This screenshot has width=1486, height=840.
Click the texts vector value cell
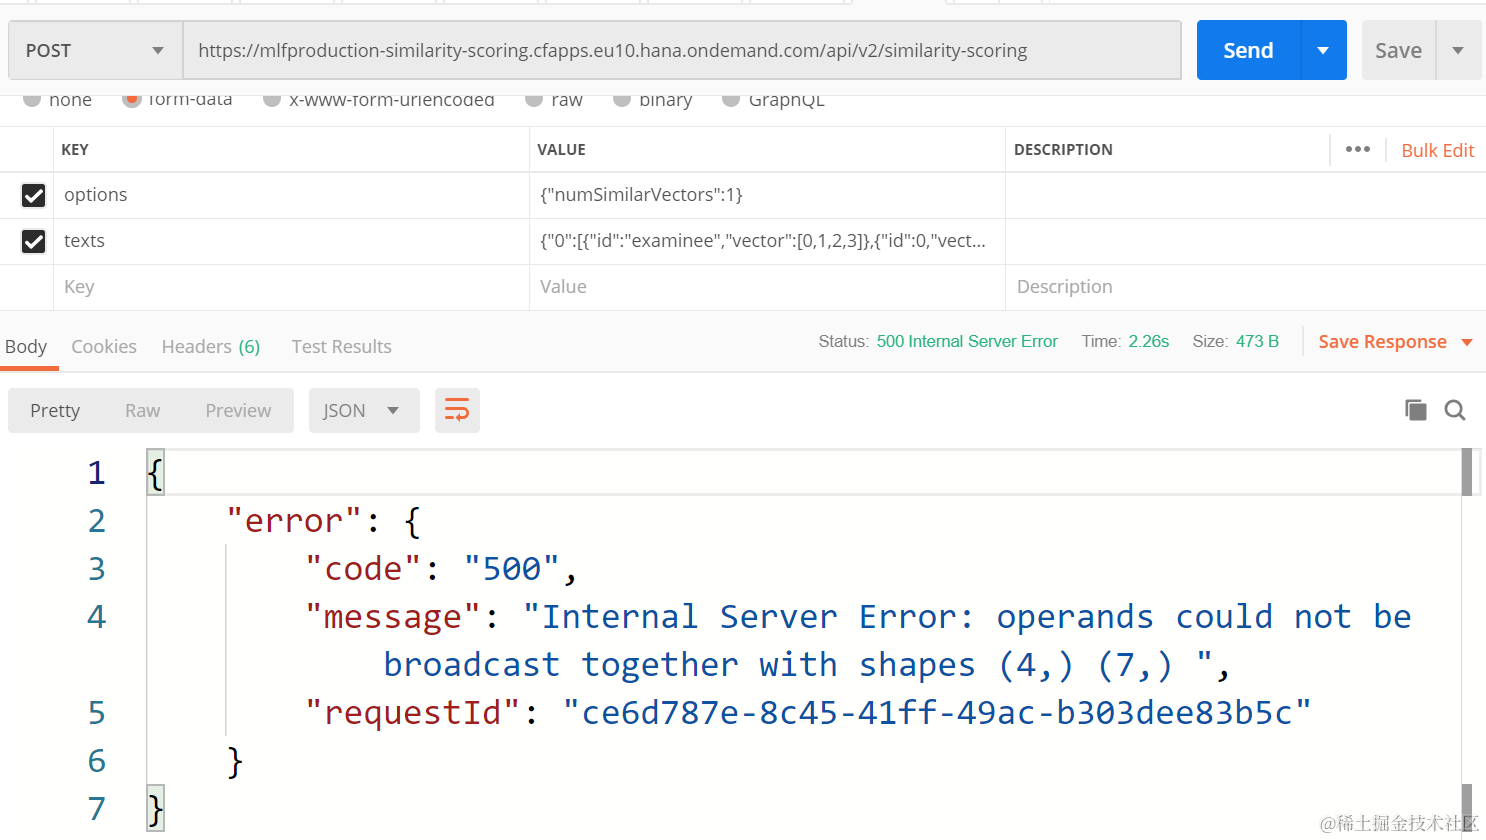click(x=767, y=241)
